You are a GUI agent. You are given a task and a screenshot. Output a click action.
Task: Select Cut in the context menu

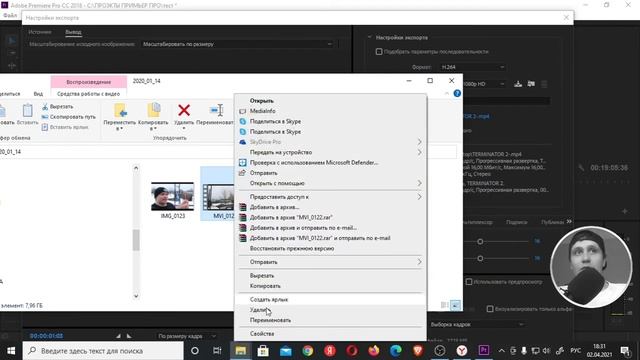[331, 276]
